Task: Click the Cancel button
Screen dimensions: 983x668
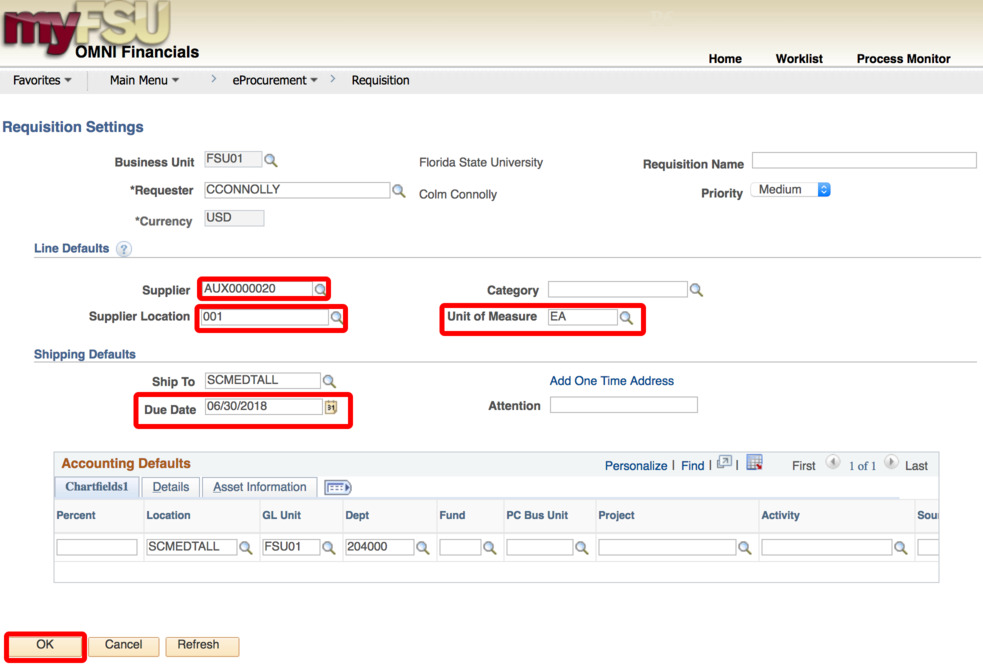Action: [124, 645]
